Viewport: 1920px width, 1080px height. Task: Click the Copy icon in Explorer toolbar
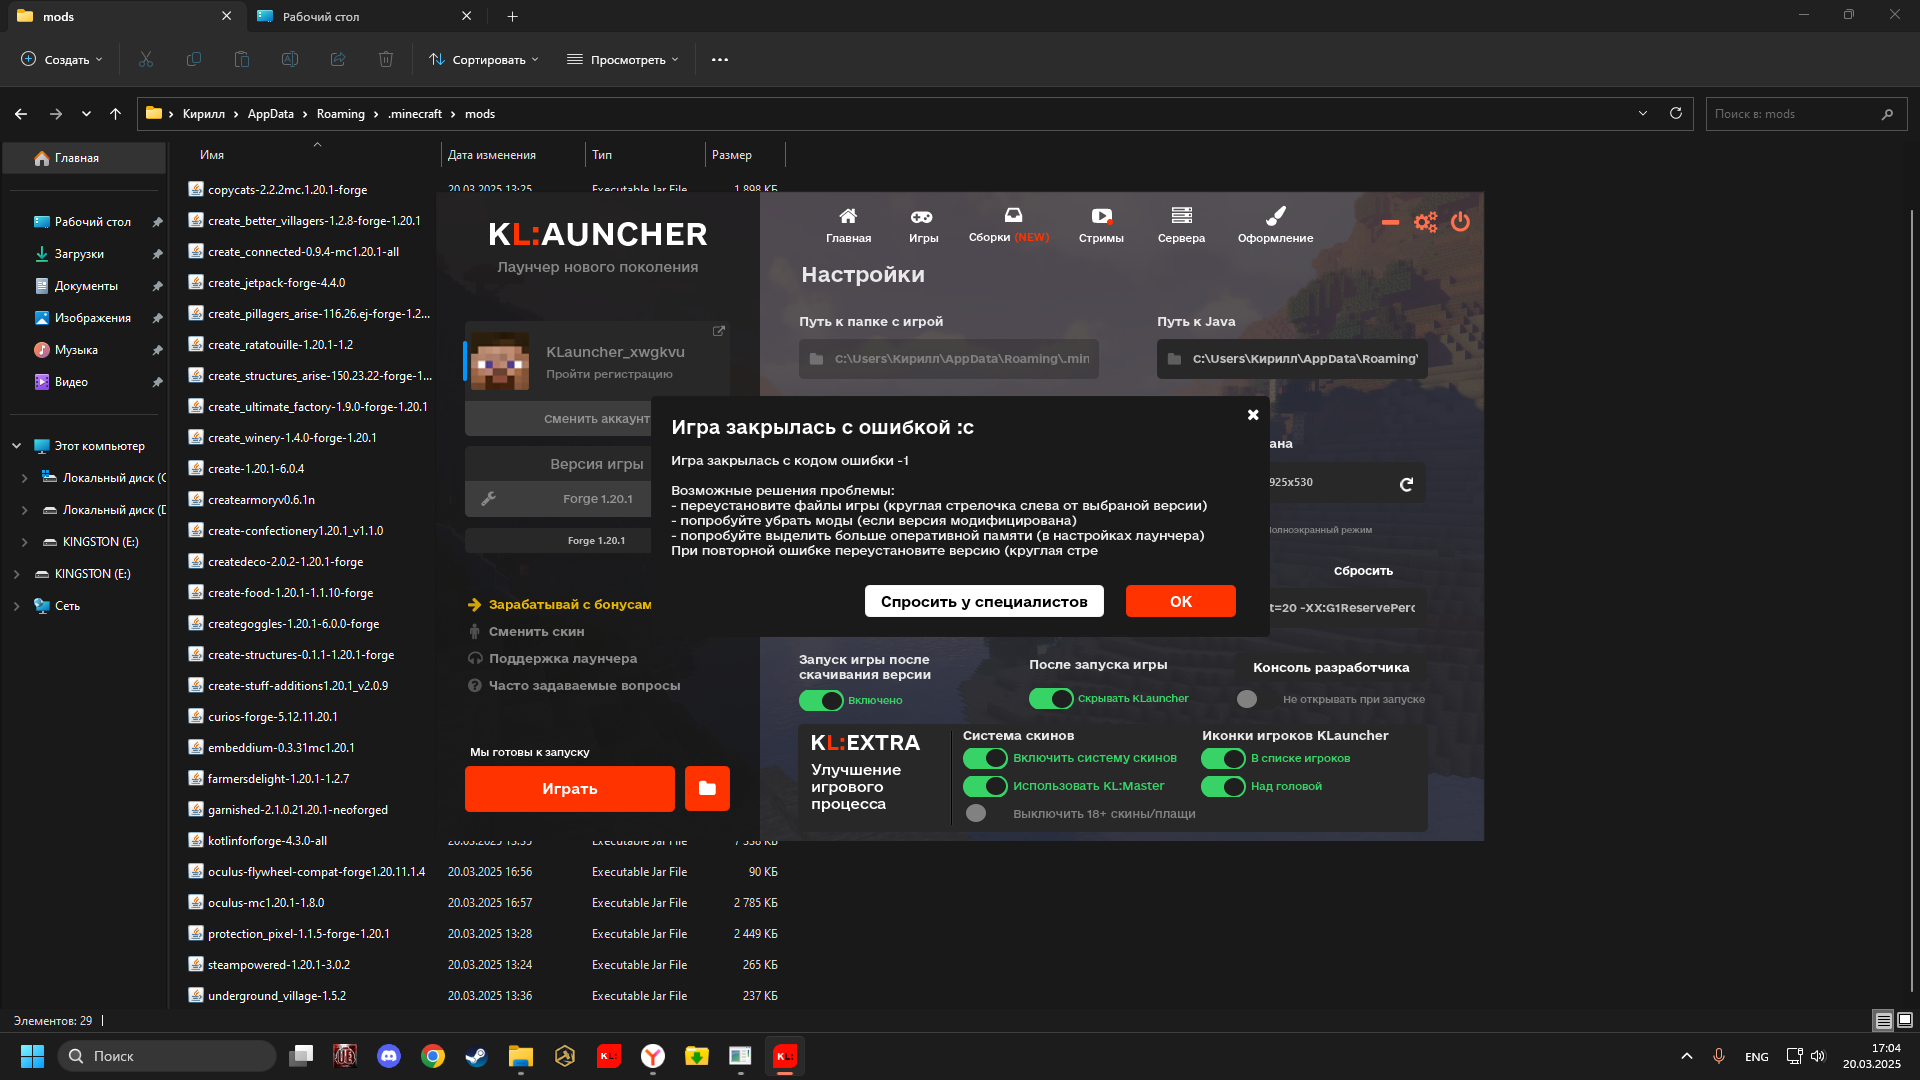tap(194, 59)
